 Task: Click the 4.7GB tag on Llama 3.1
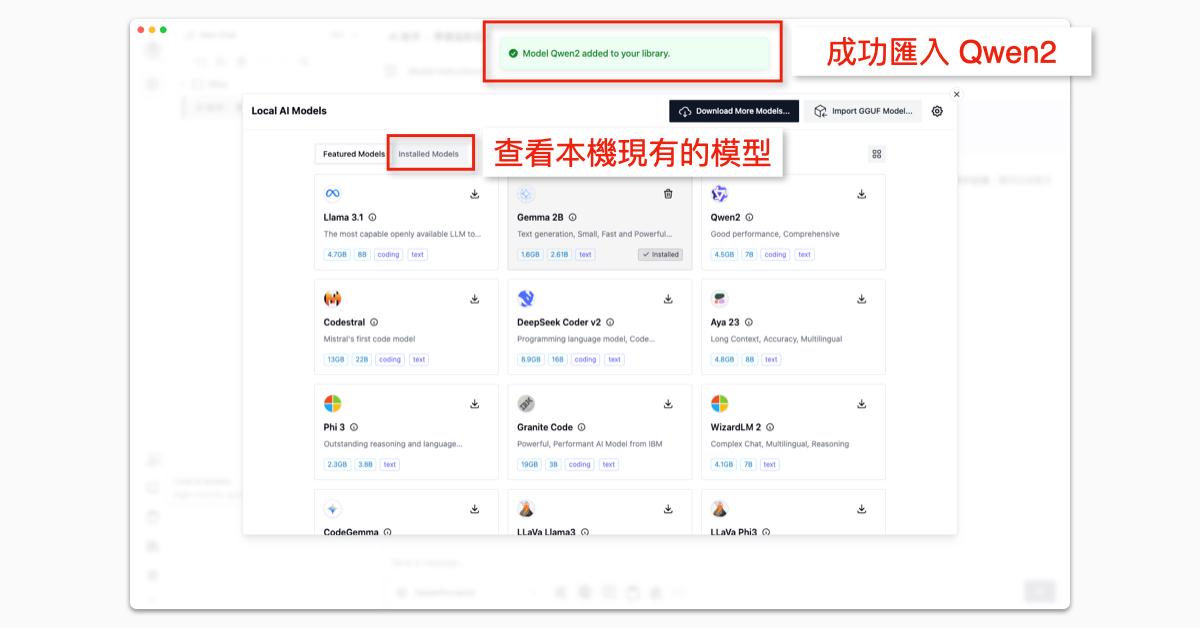[336, 255]
